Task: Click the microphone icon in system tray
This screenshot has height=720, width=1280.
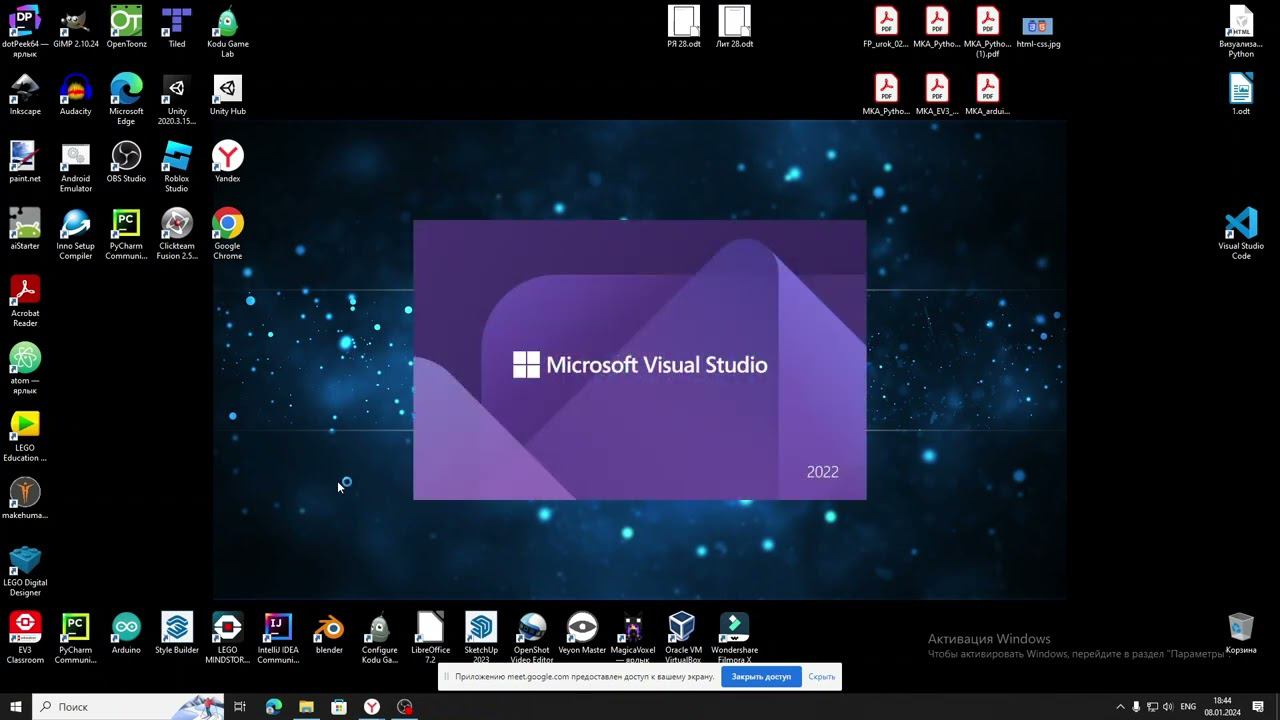Action: (x=1136, y=707)
